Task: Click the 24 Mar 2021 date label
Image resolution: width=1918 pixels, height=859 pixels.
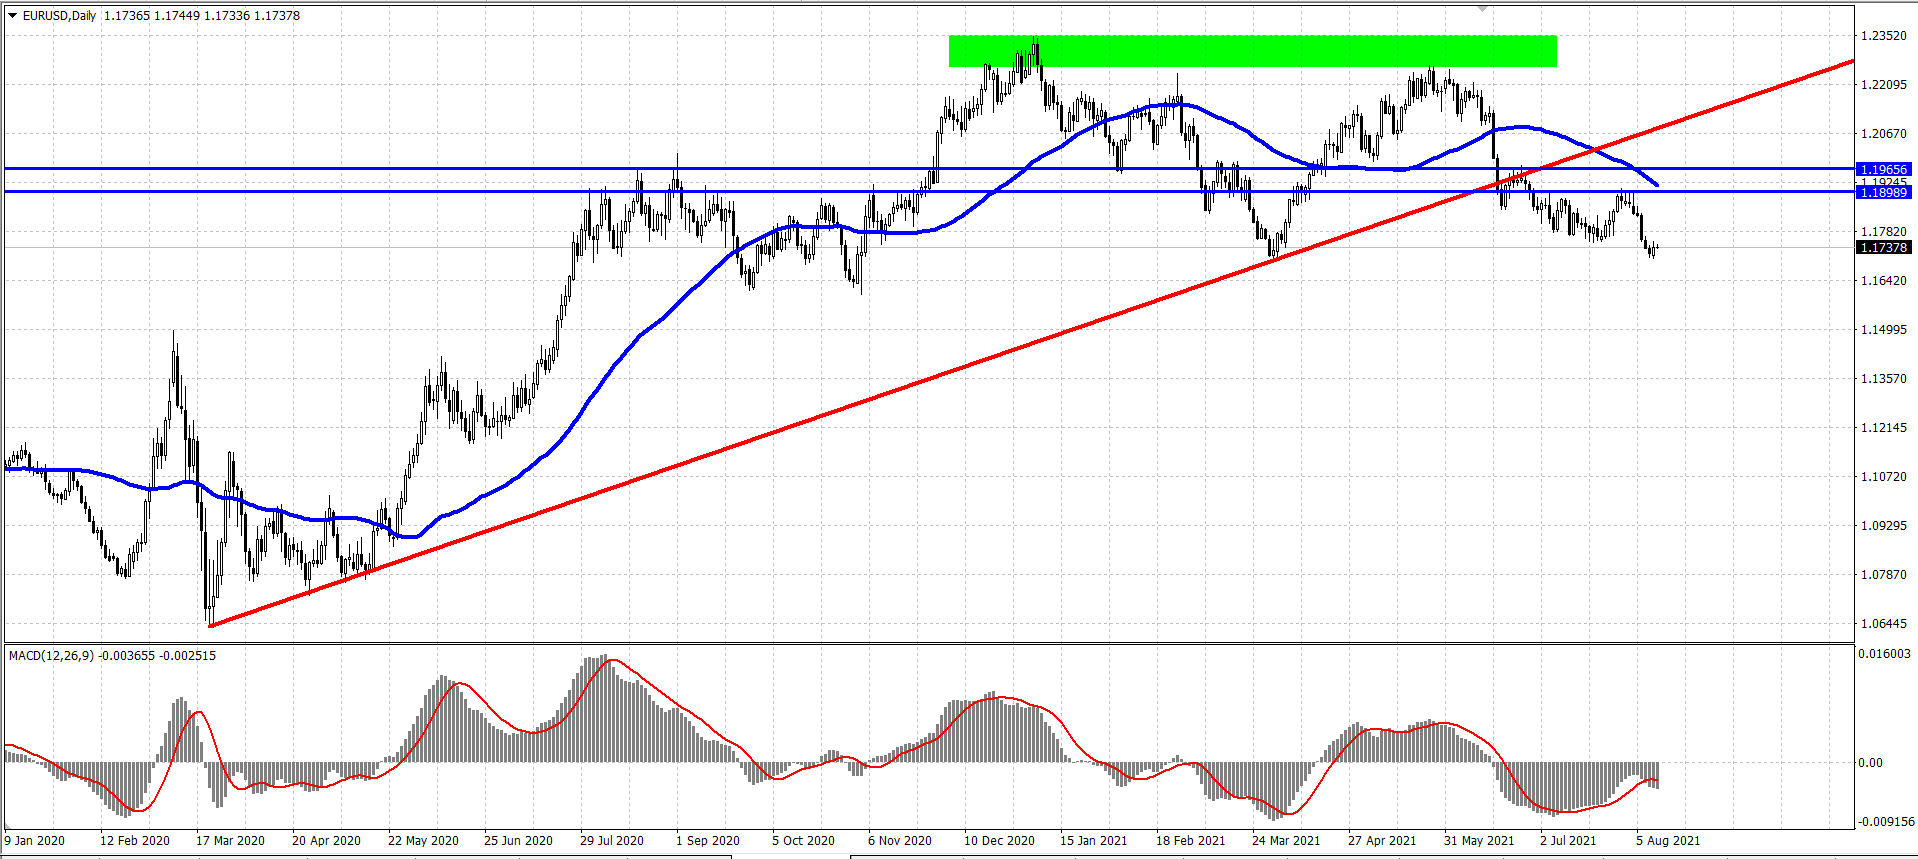Action: (x=1286, y=841)
